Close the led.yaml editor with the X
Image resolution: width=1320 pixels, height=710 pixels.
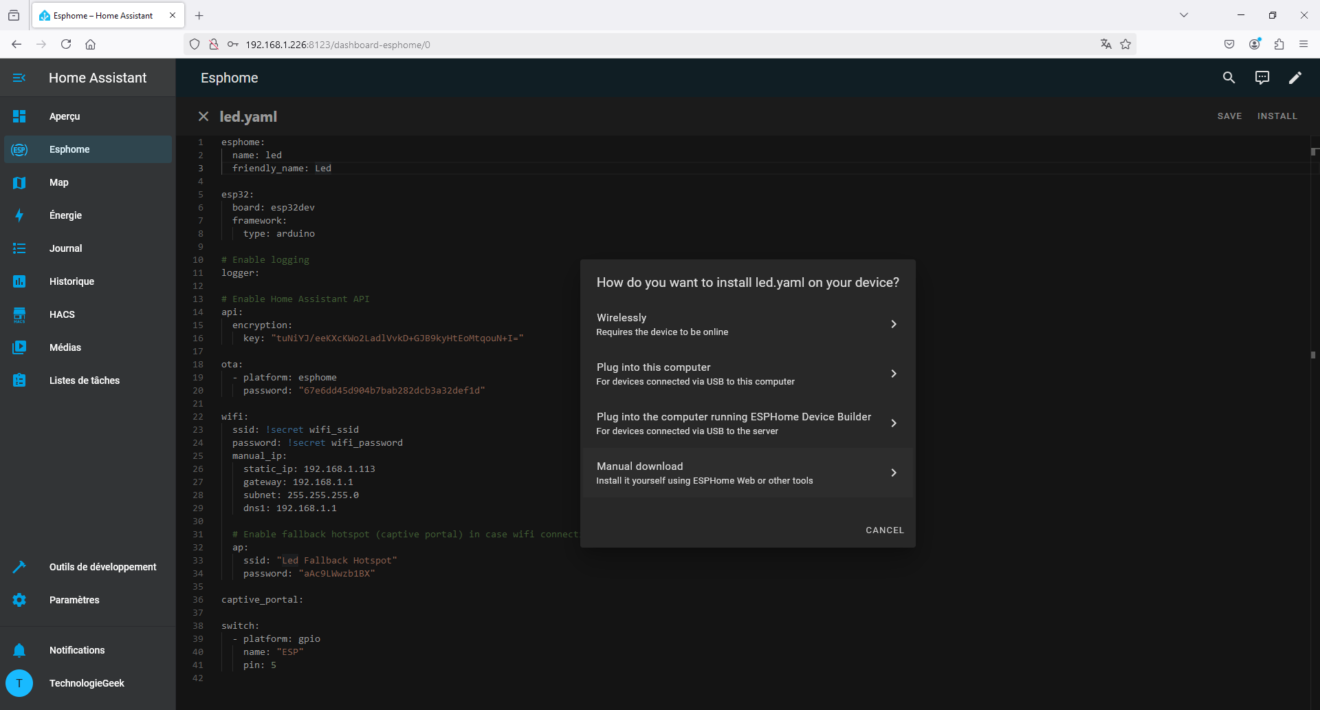coord(203,115)
